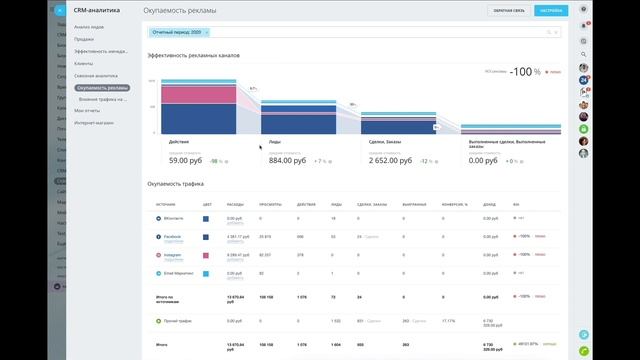Open Влияние трафика sub-report

(103, 99)
